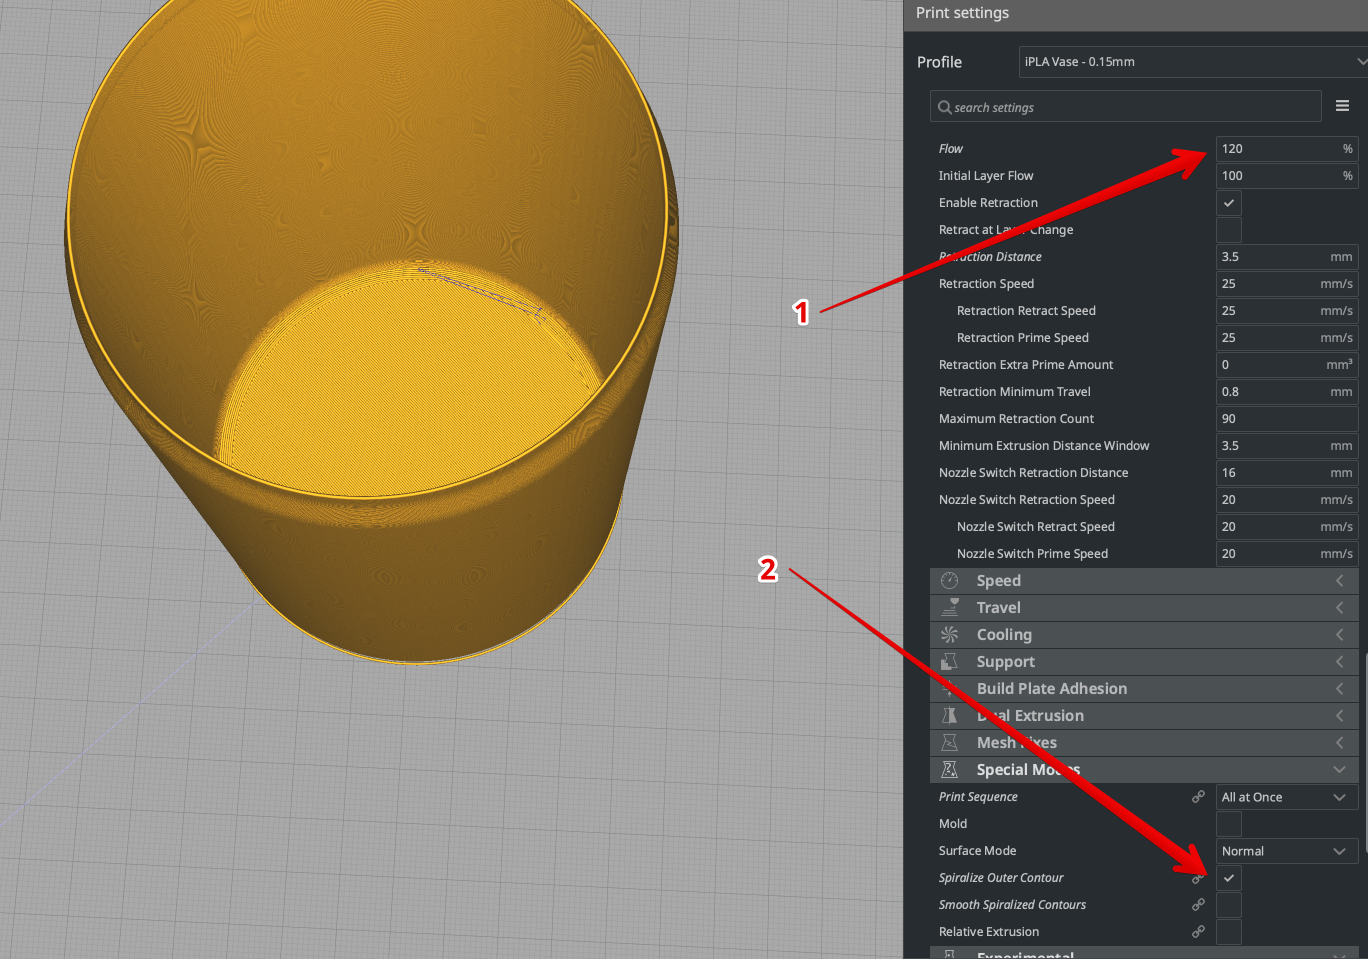Click the Cooling fan icon
This screenshot has width=1368, height=959.
pyautogui.click(x=948, y=634)
